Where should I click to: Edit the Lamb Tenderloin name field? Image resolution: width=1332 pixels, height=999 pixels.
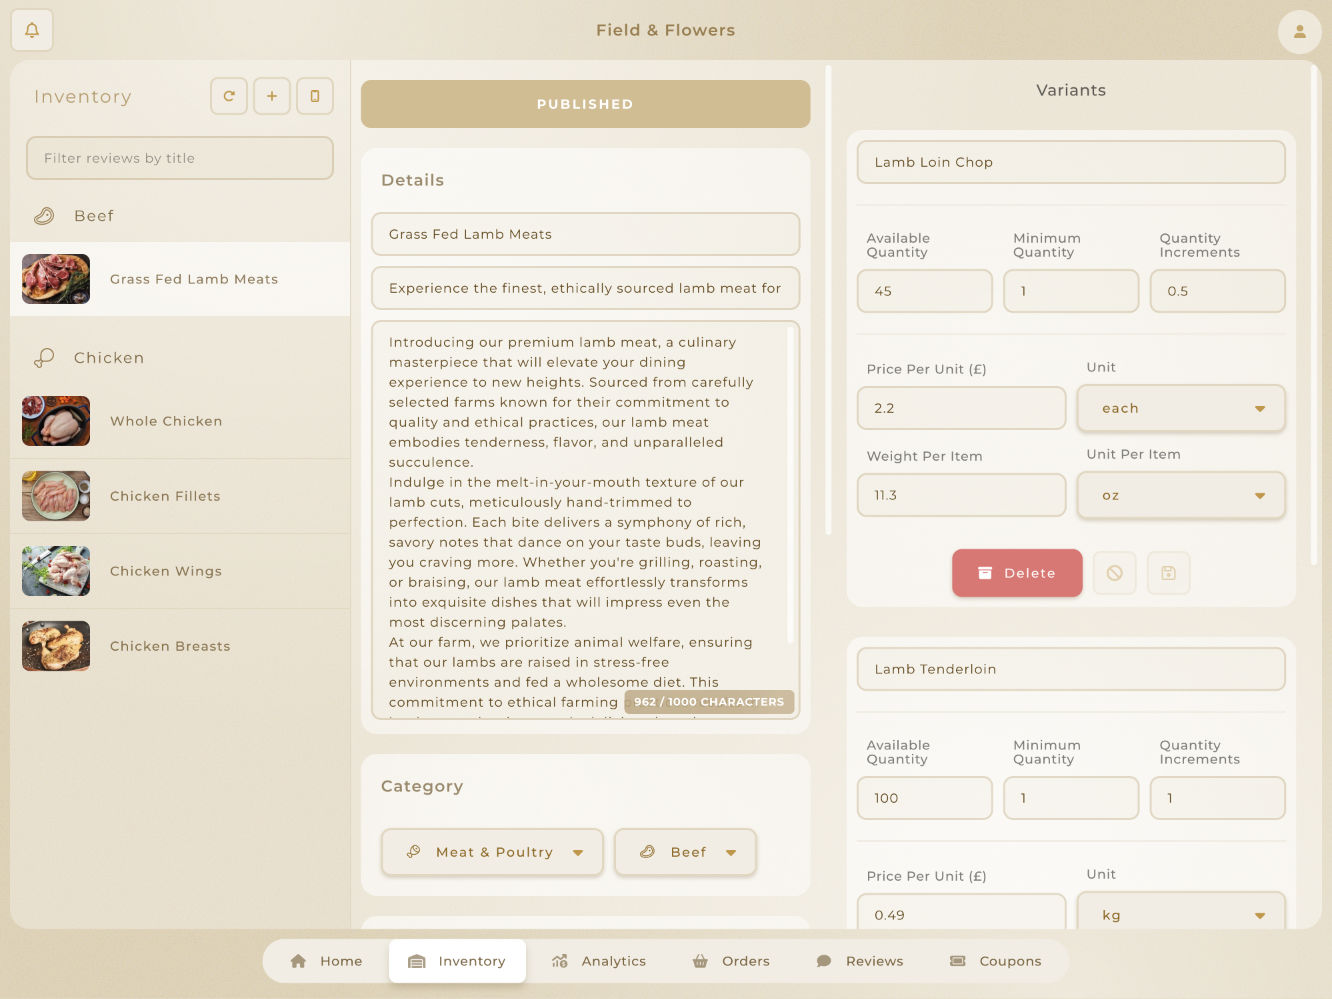(x=1071, y=669)
